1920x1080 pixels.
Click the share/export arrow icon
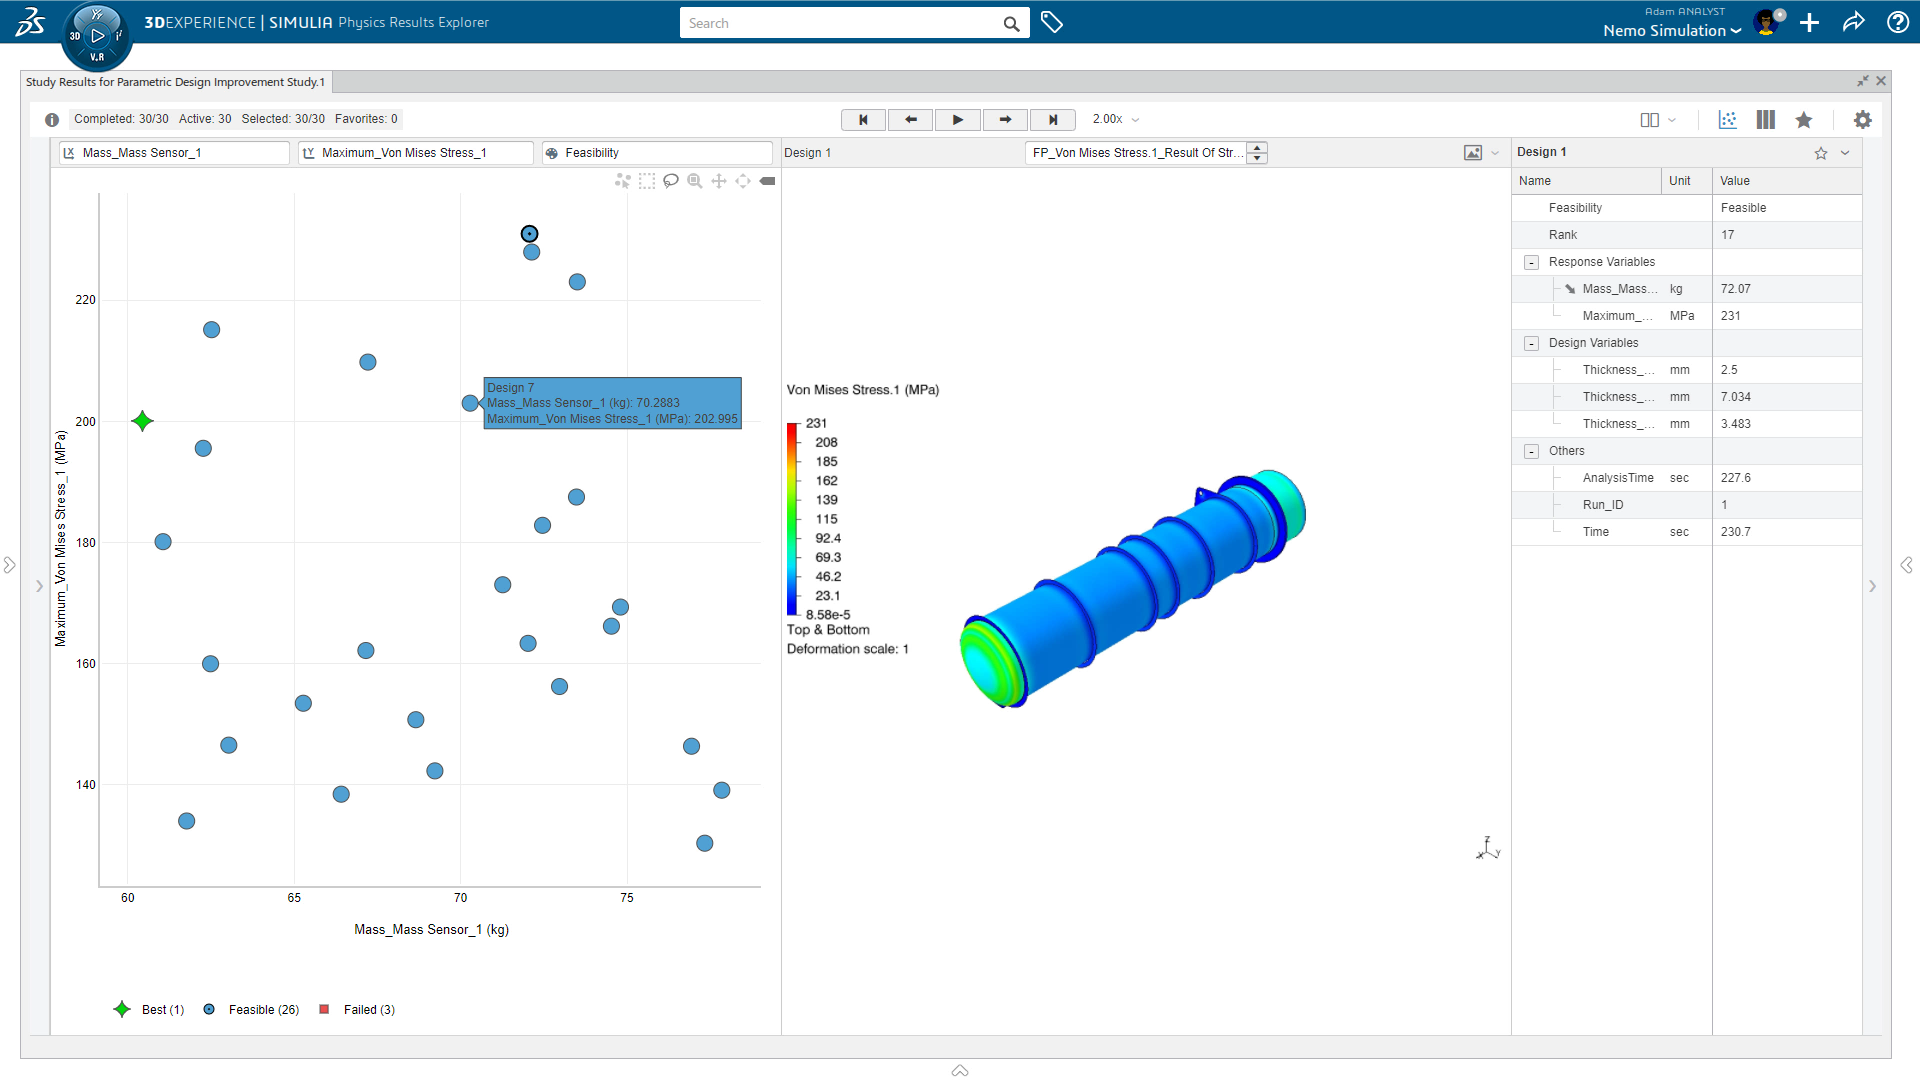[1855, 22]
